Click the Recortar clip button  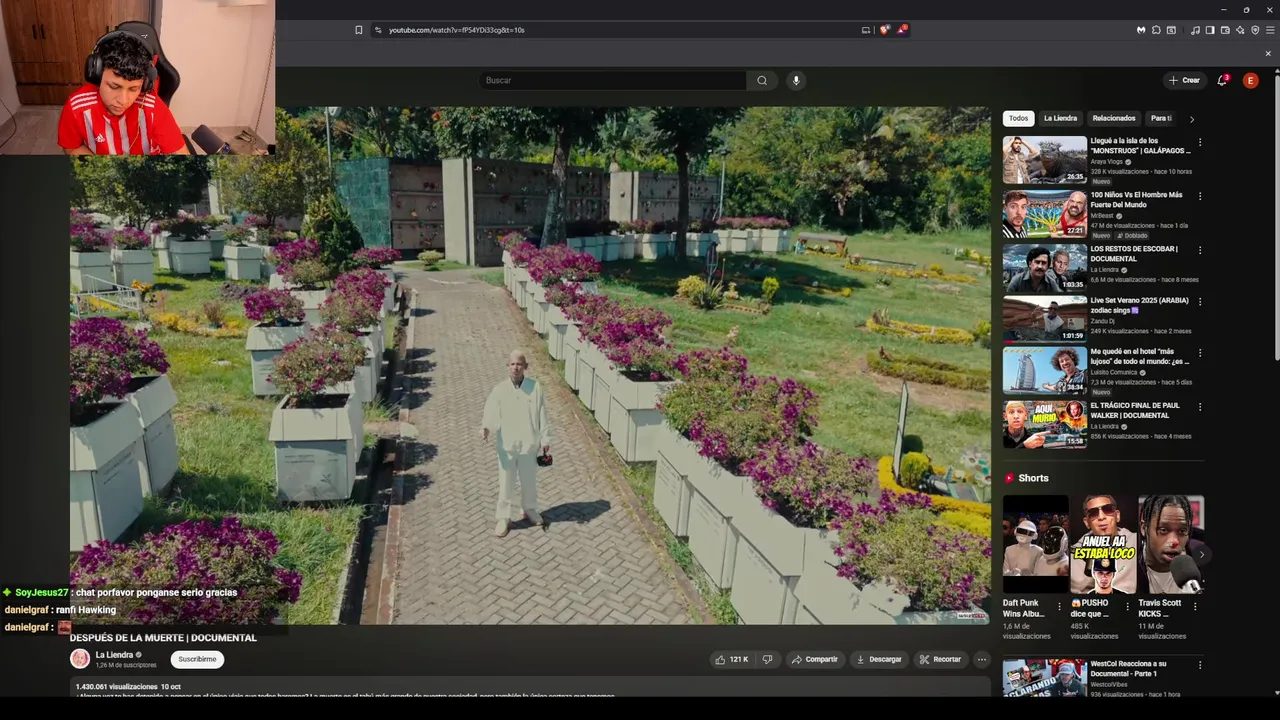point(940,659)
